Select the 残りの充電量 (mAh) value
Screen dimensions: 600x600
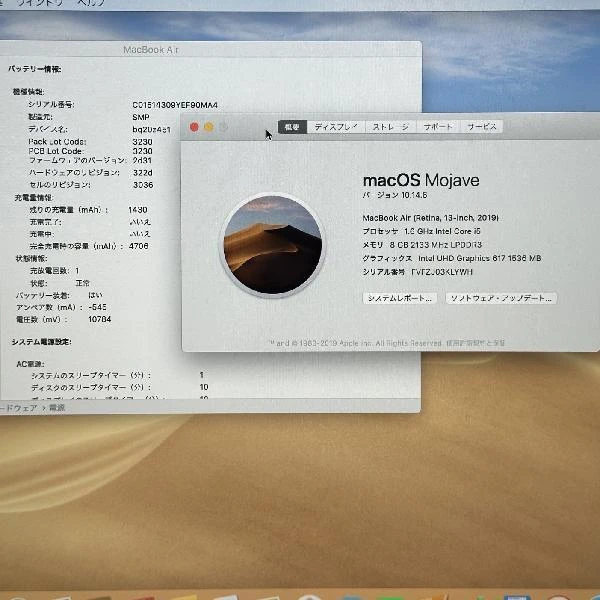[138, 210]
